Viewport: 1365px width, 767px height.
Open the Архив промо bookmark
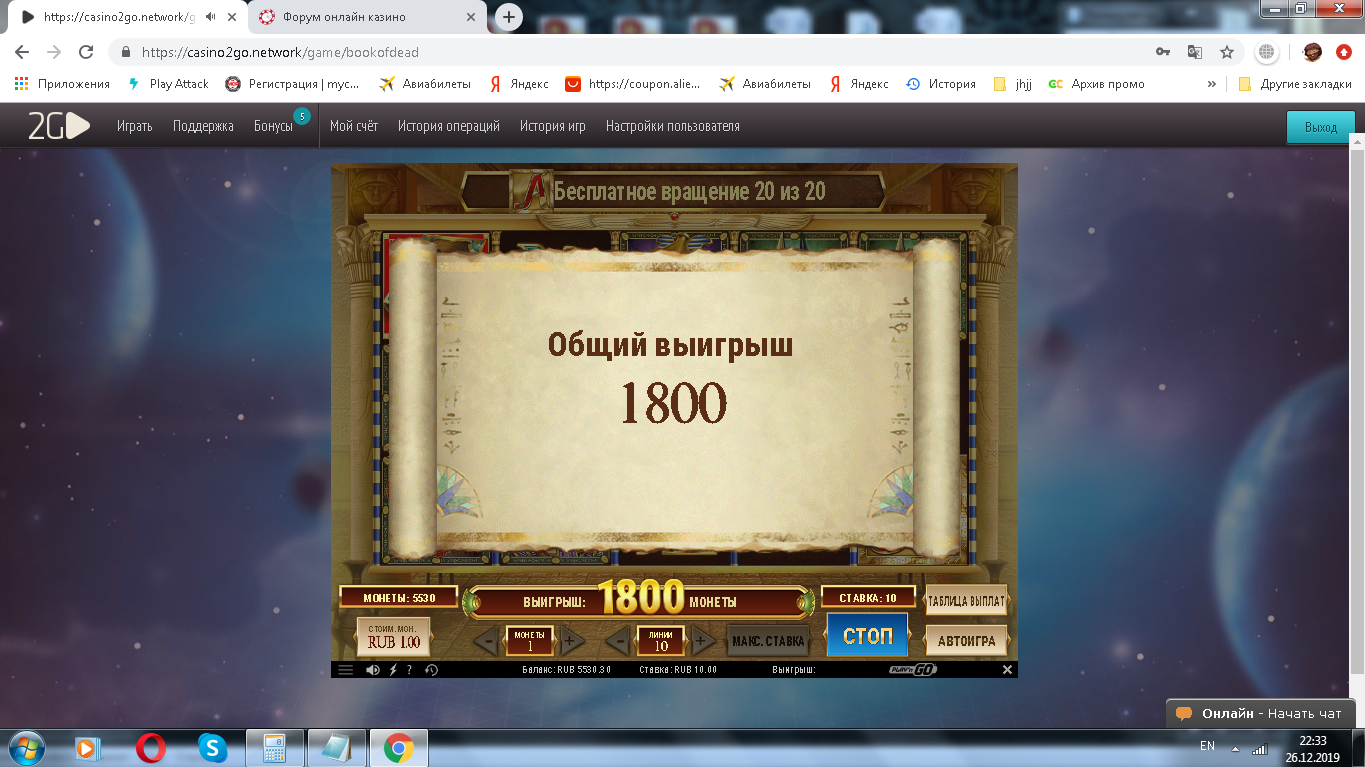coord(1096,84)
